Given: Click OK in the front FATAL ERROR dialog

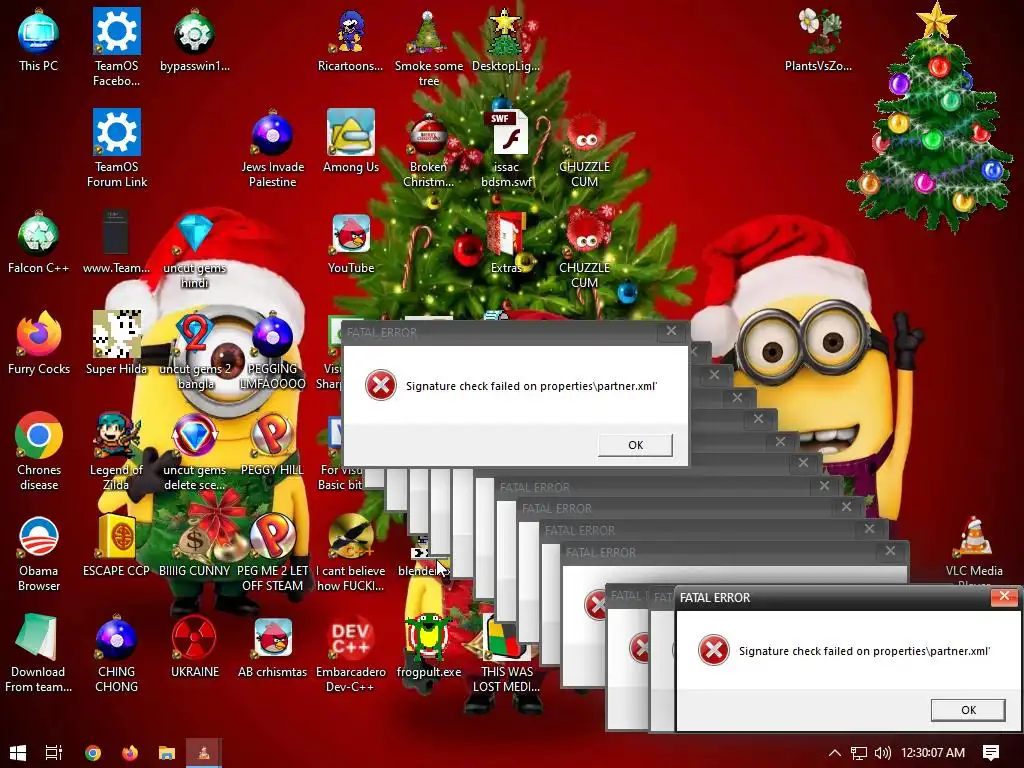Looking at the screenshot, I should pyautogui.click(x=968, y=710).
